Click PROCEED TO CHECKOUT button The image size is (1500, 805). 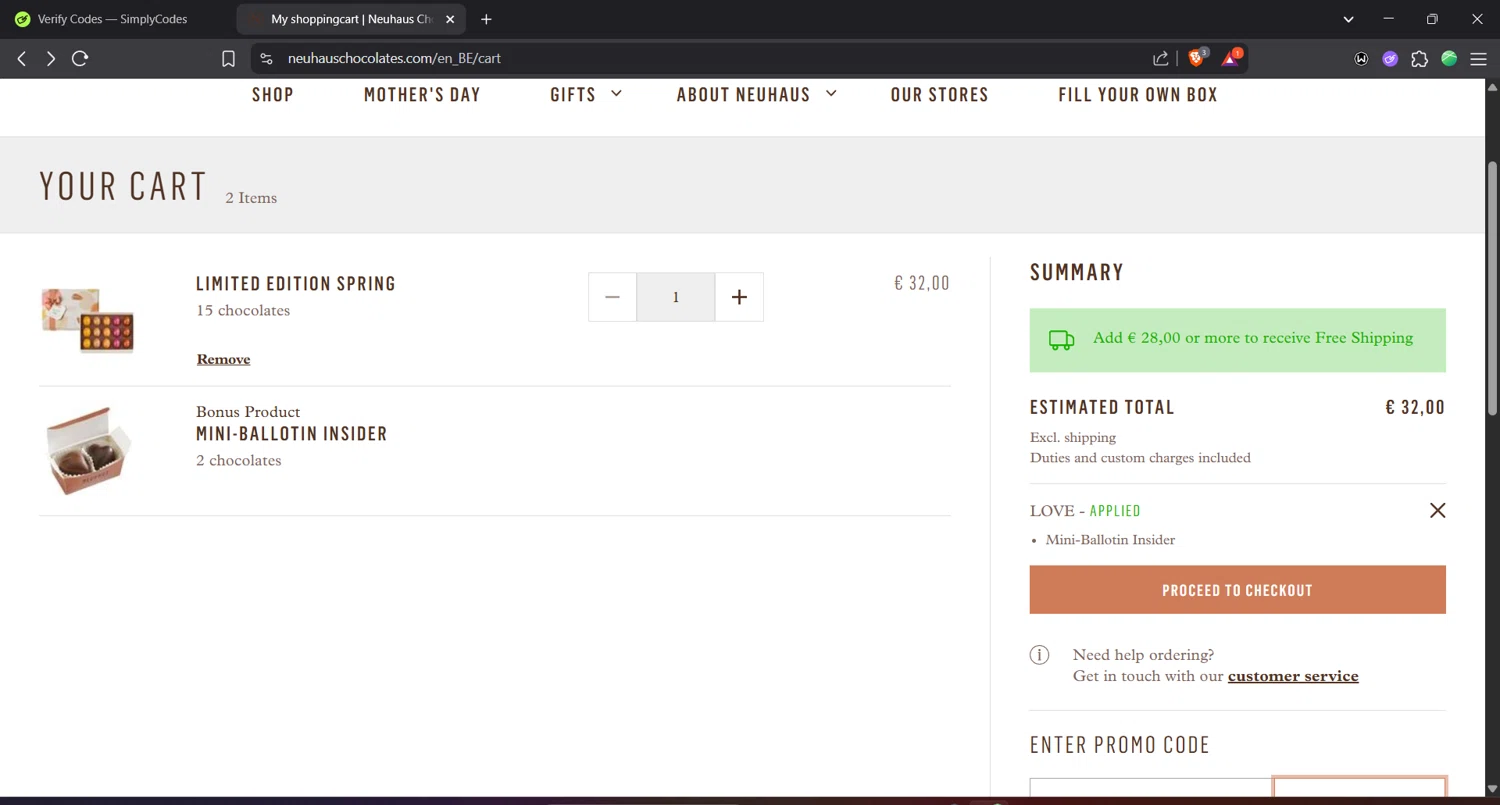(x=1237, y=590)
